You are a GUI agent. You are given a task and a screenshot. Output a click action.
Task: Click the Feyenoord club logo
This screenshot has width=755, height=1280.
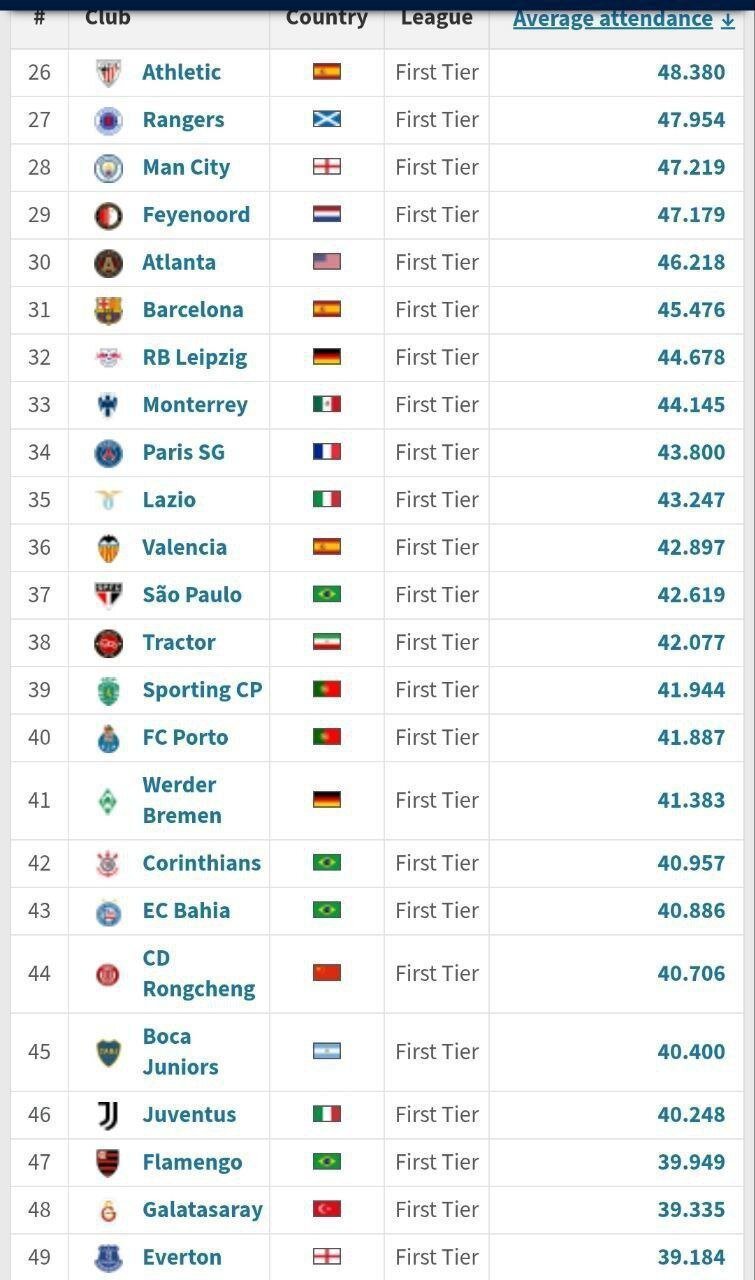click(x=108, y=216)
